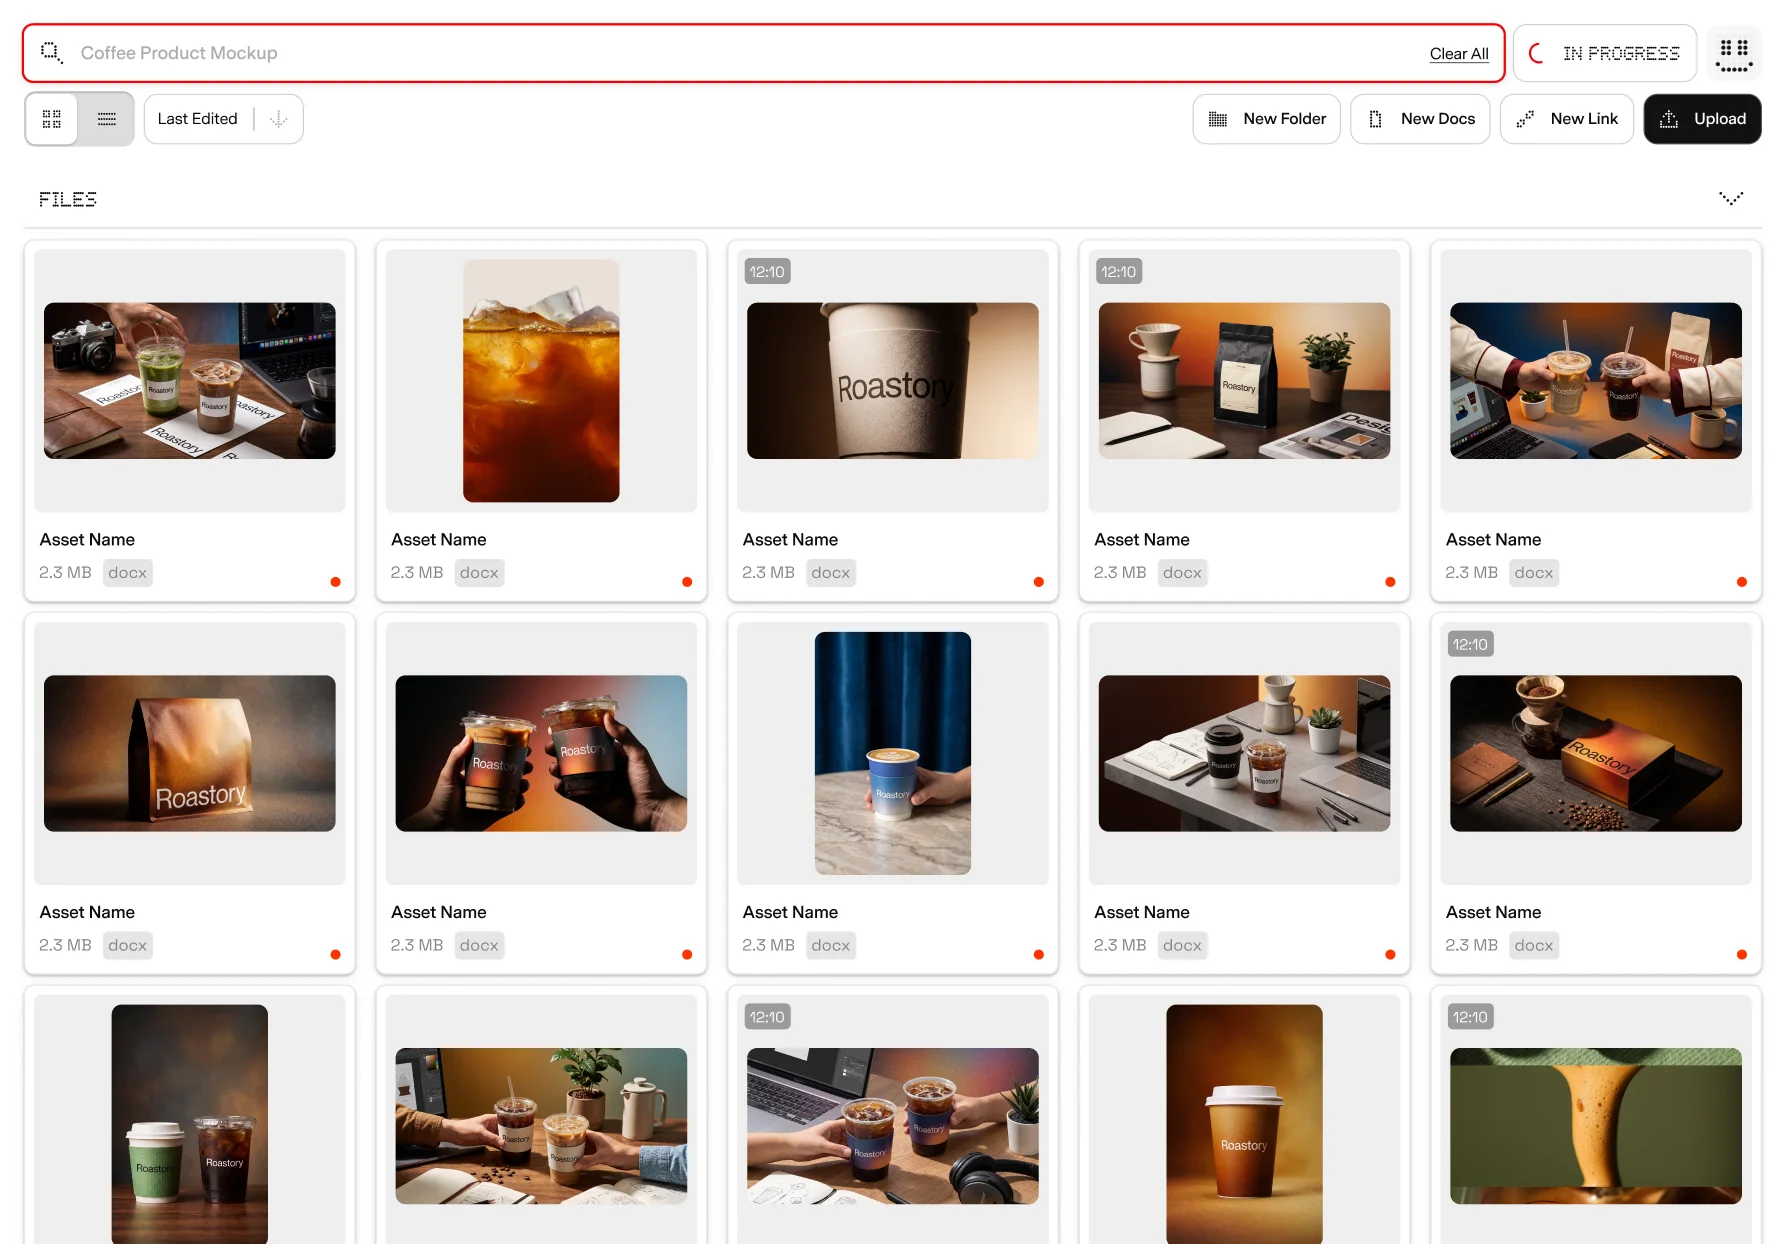This screenshot has width=1784, height=1244.
Task: Create a New Folder
Action: (1266, 119)
